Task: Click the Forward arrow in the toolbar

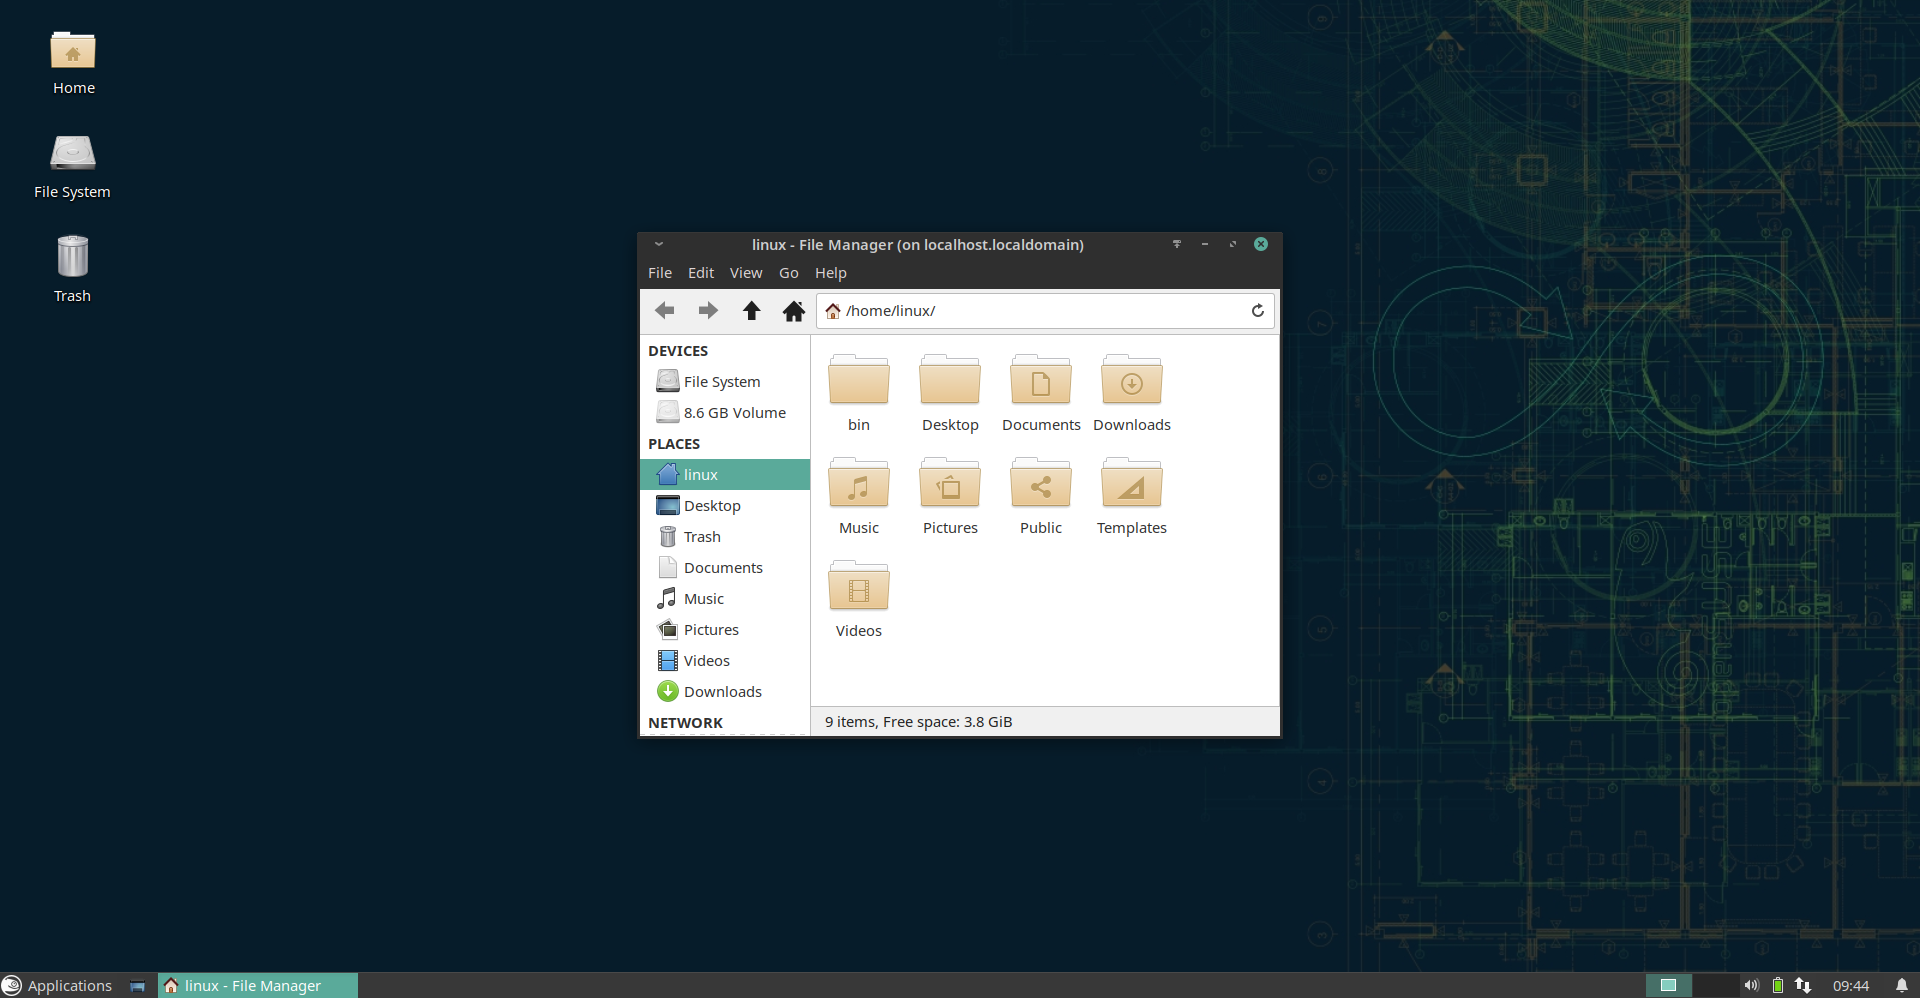Action: [x=708, y=311]
